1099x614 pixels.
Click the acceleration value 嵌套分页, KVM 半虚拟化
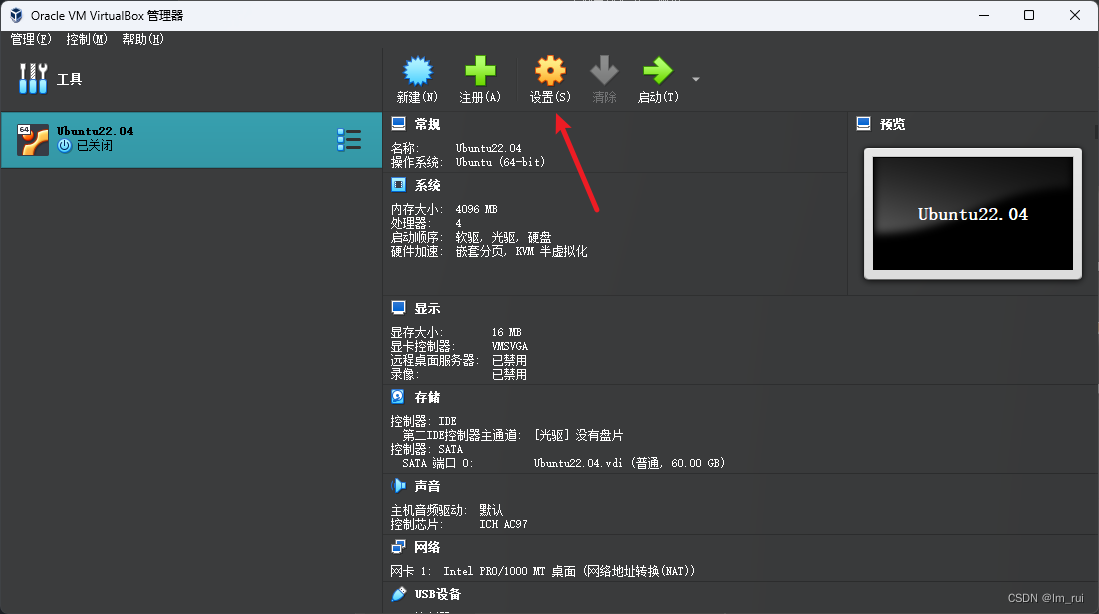coord(521,251)
